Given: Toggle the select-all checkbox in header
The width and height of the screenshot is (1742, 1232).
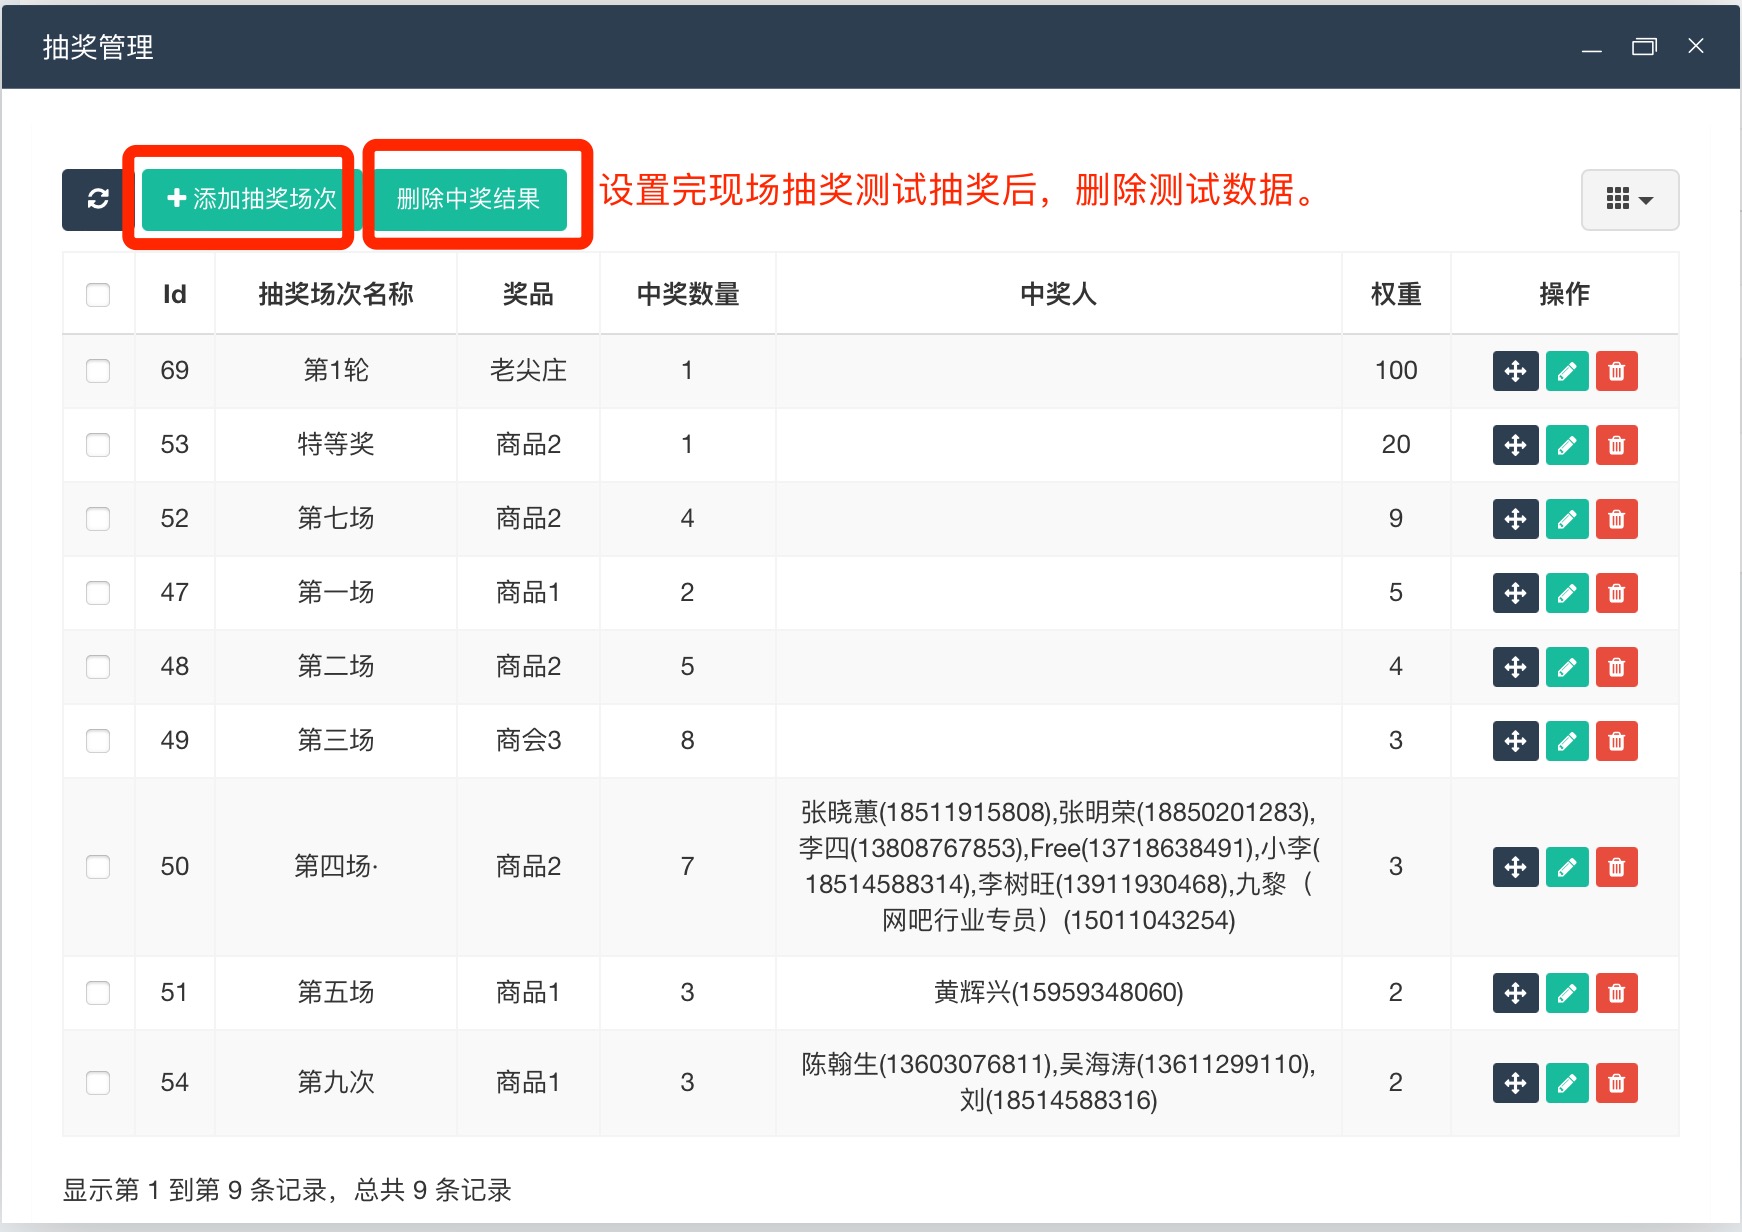Looking at the screenshot, I should (98, 295).
